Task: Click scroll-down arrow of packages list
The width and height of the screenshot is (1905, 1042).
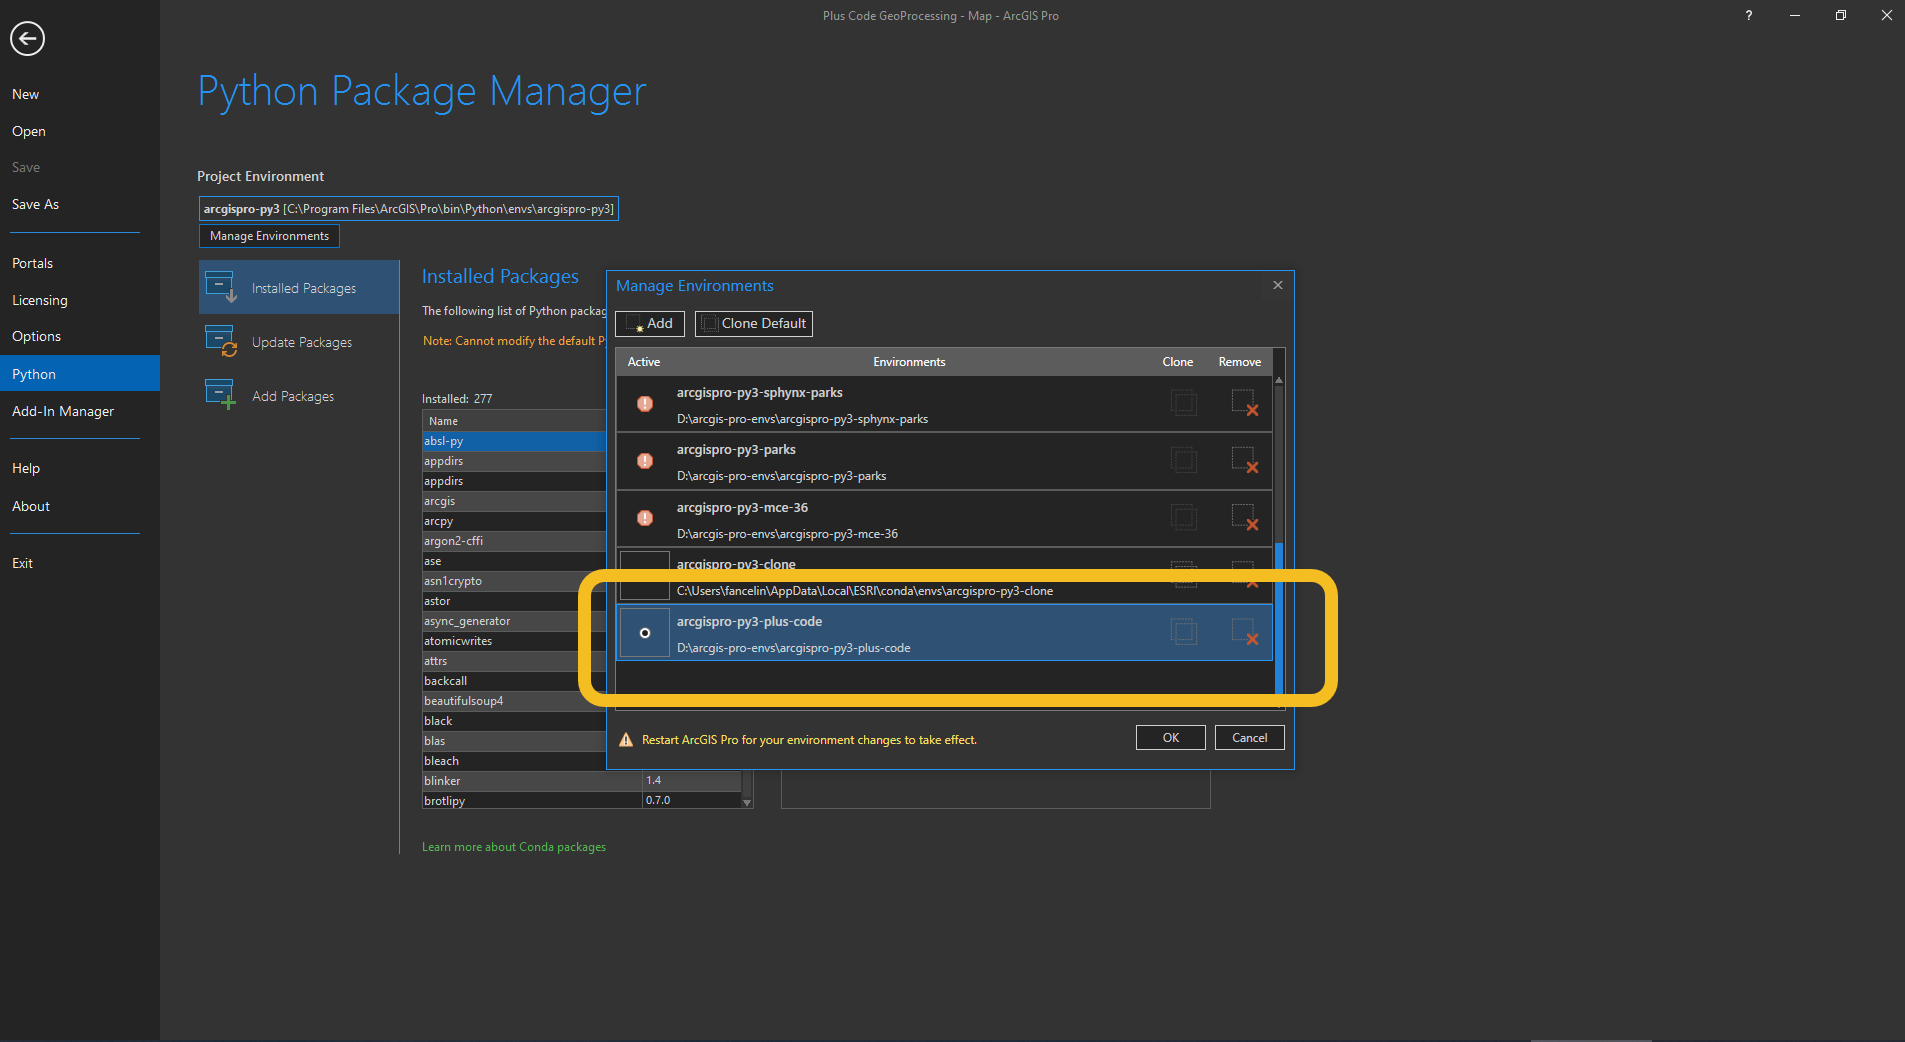Action: click(x=747, y=803)
